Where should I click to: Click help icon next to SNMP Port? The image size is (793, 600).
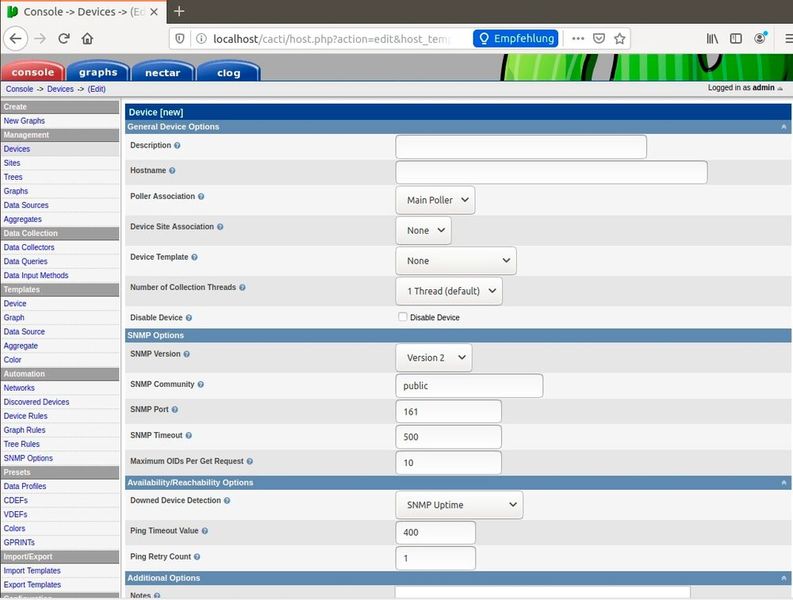pyautogui.click(x=174, y=409)
